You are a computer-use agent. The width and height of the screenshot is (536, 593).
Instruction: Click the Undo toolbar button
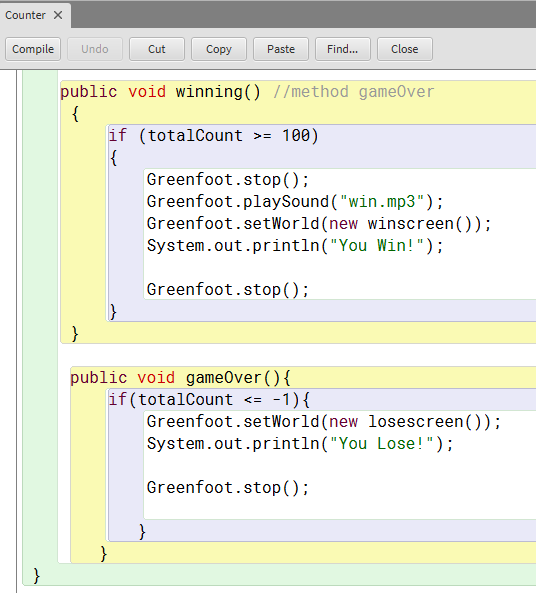coord(95,49)
